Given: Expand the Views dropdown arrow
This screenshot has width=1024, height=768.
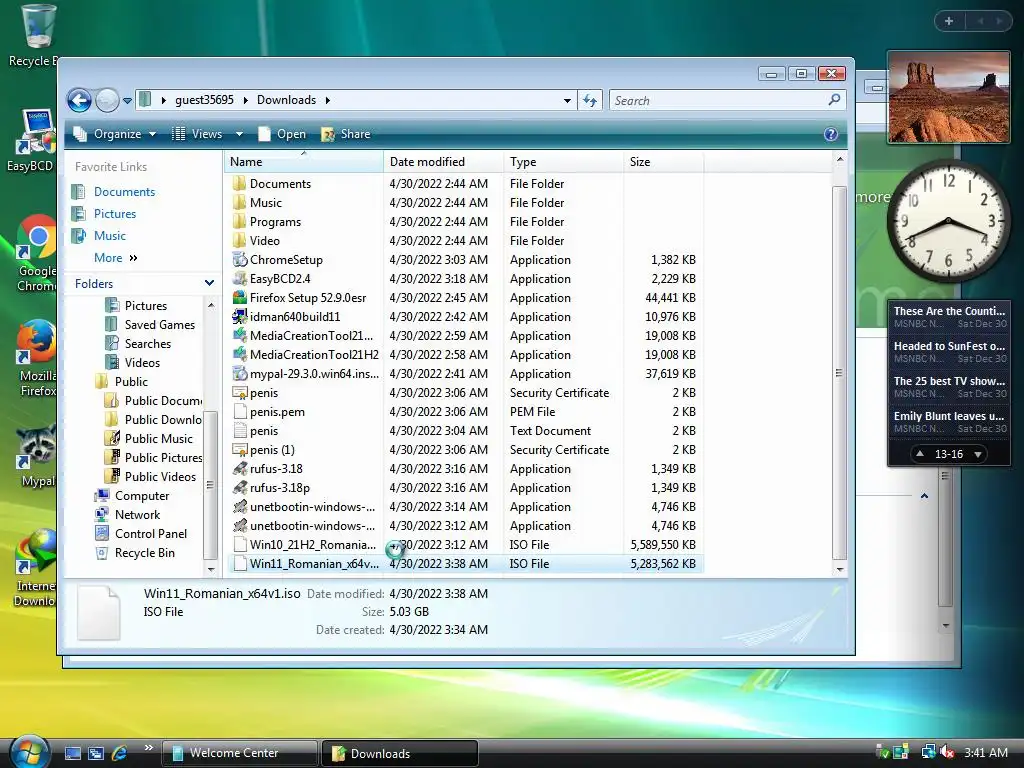Looking at the screenshot, I should 239,134.
